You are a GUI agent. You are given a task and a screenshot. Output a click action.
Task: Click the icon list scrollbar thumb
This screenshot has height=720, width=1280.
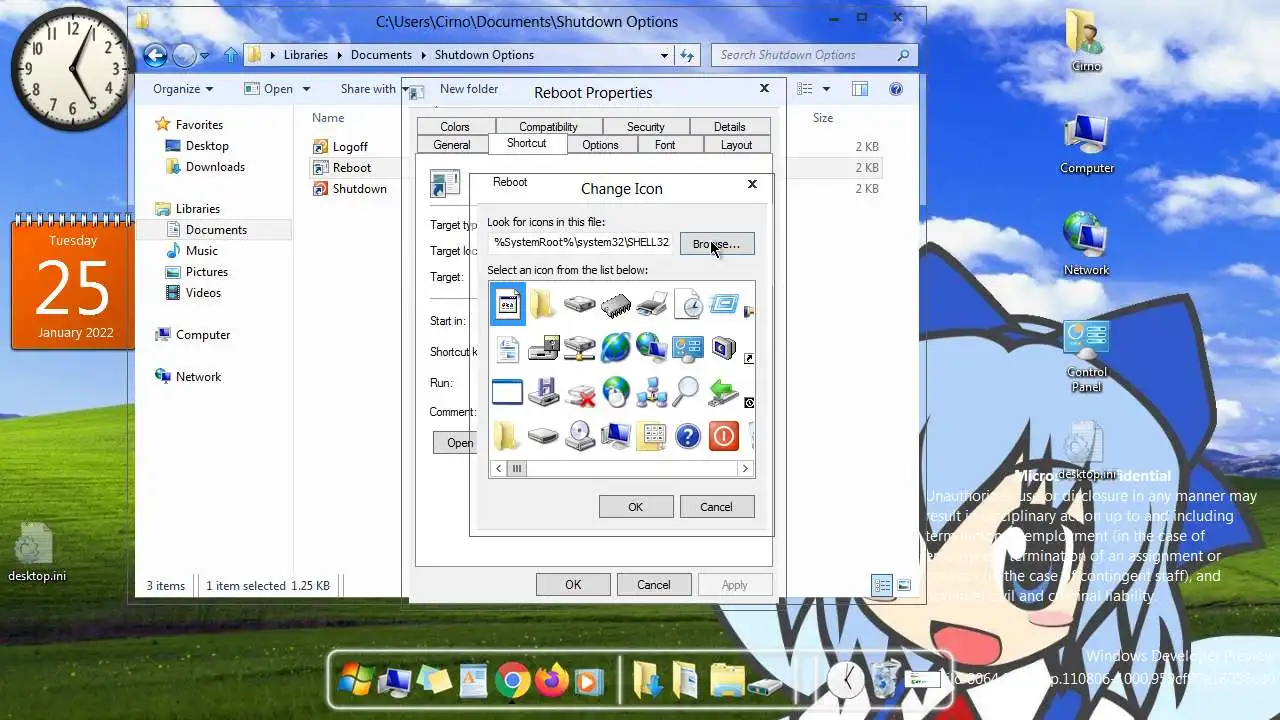pyautogui.click(x=517, y=468)
